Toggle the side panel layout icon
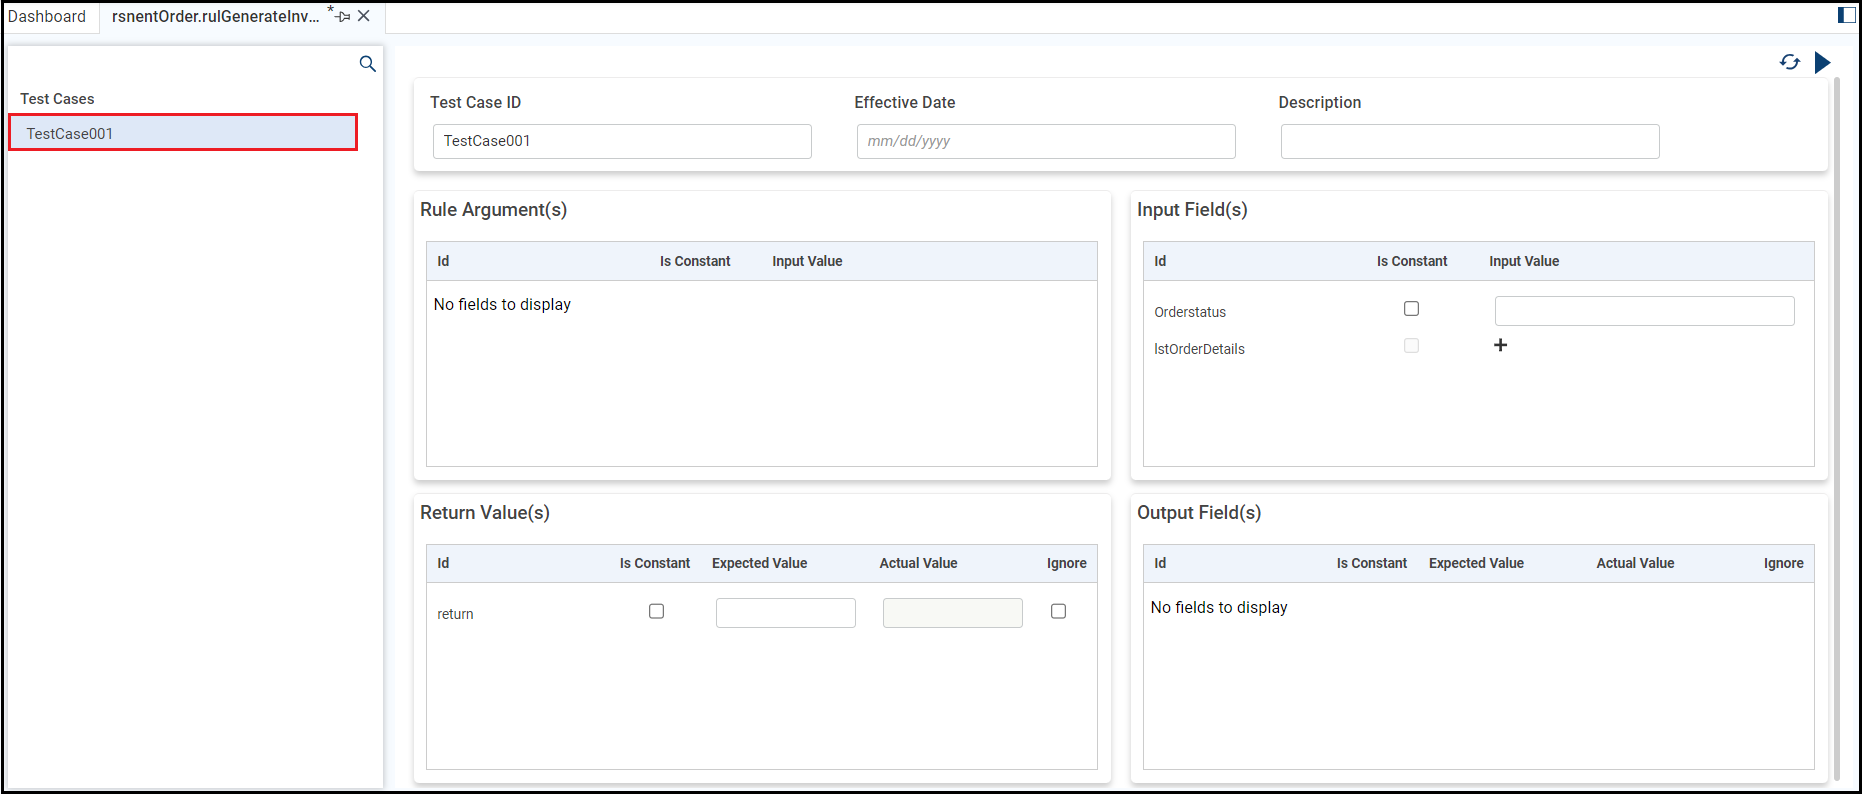Image resolution: width=1862 pixels, height=794 pixels. pyautogui.click(x=1846, y=15)
